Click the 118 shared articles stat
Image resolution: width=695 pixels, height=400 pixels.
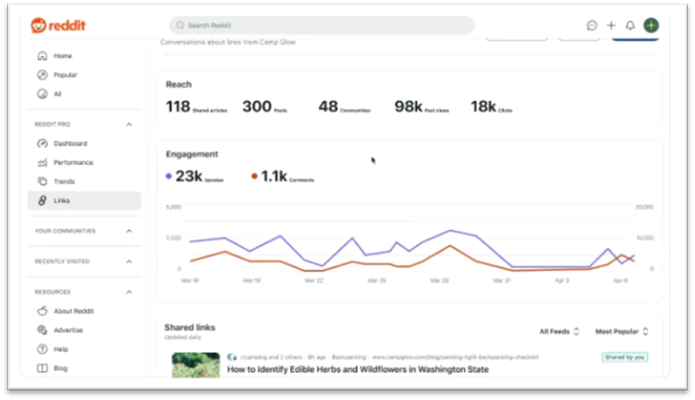196,107
